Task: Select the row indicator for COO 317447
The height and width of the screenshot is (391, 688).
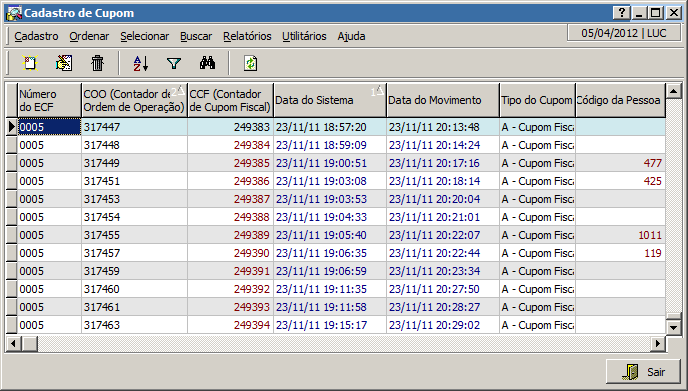Action: click(11, 127)
